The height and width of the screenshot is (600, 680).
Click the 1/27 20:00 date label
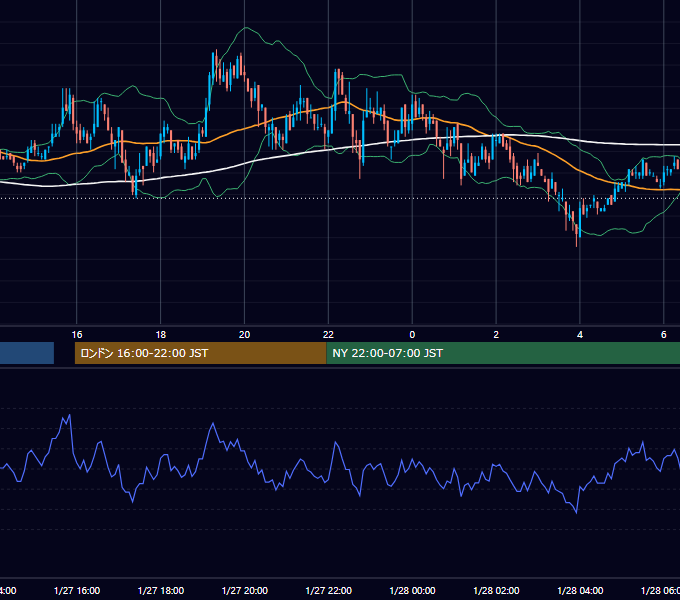point(245,590)
